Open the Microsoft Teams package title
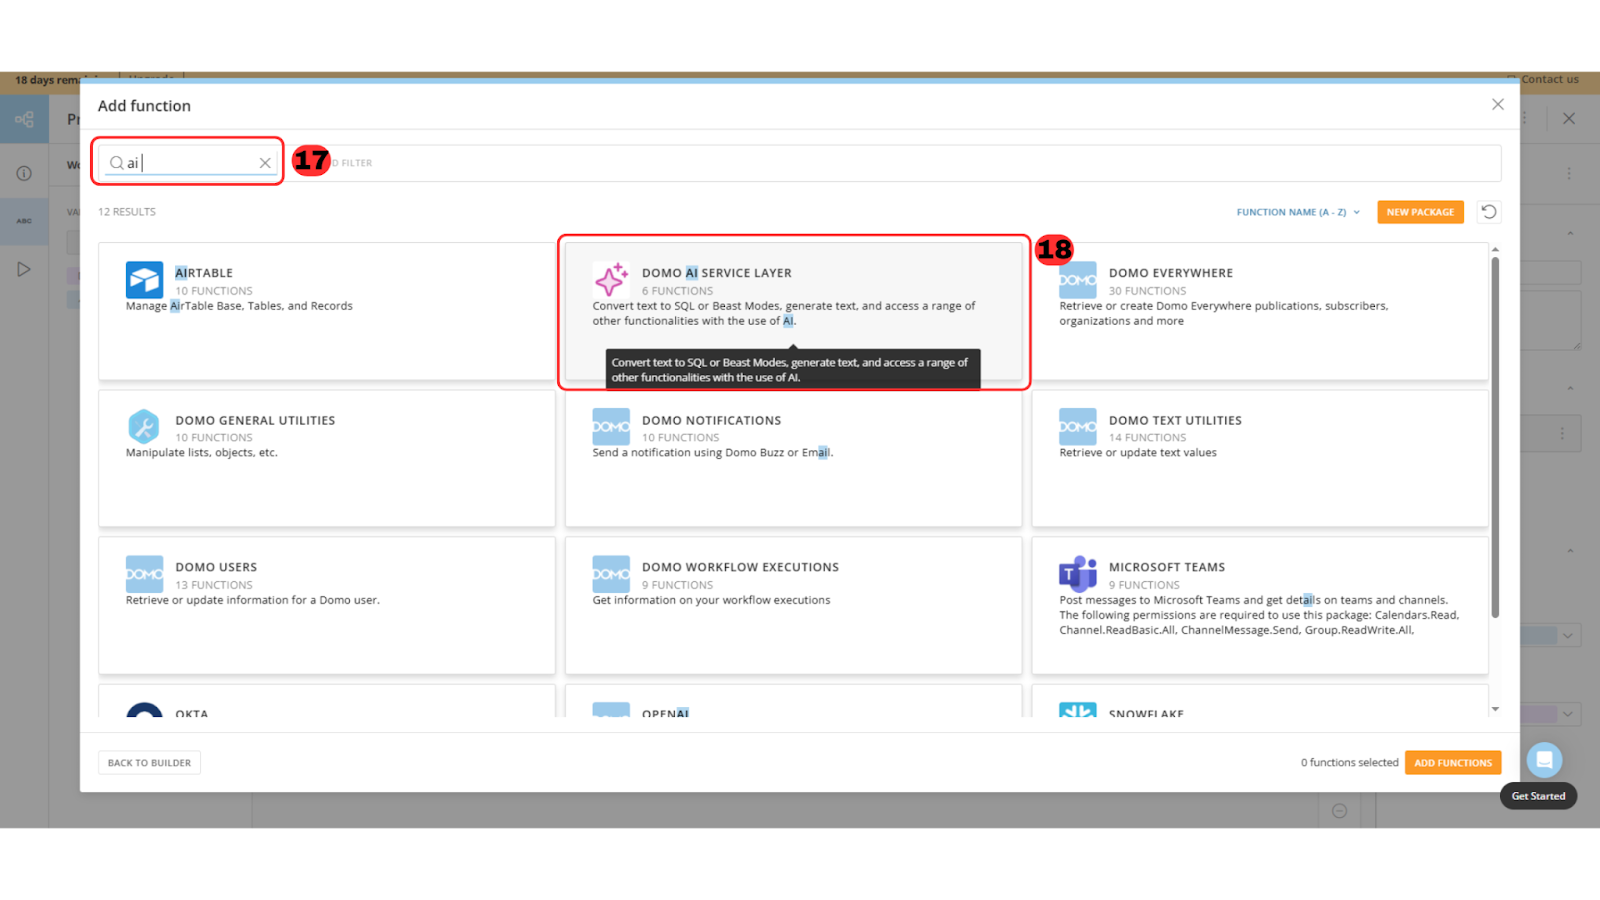This screenshot has height=900, width=1600. (1167, 567)
